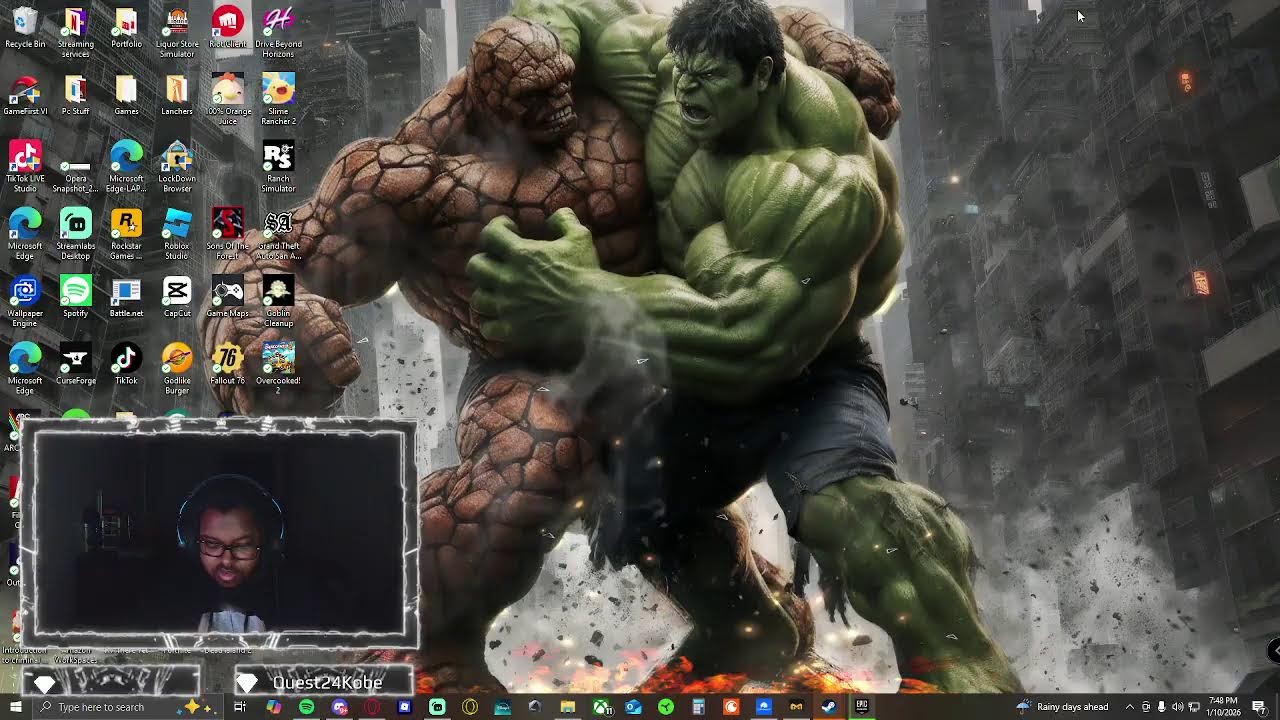Launch Slime Rancher 2 from the desktop
Screen dimensions: 1280x720
coord(278,101)
